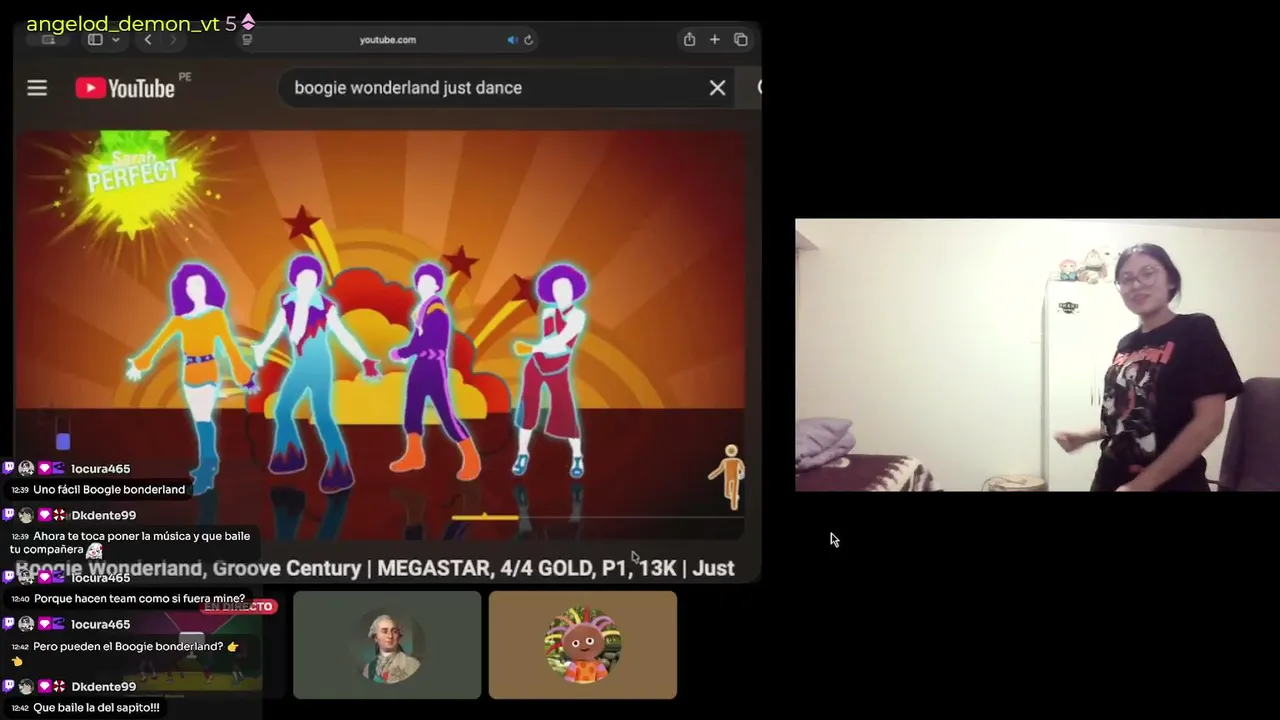Click chat message 'Pero pueden el Boogie bonderland?'
This screenshot has width=1280, height=720.
(127, 653)
